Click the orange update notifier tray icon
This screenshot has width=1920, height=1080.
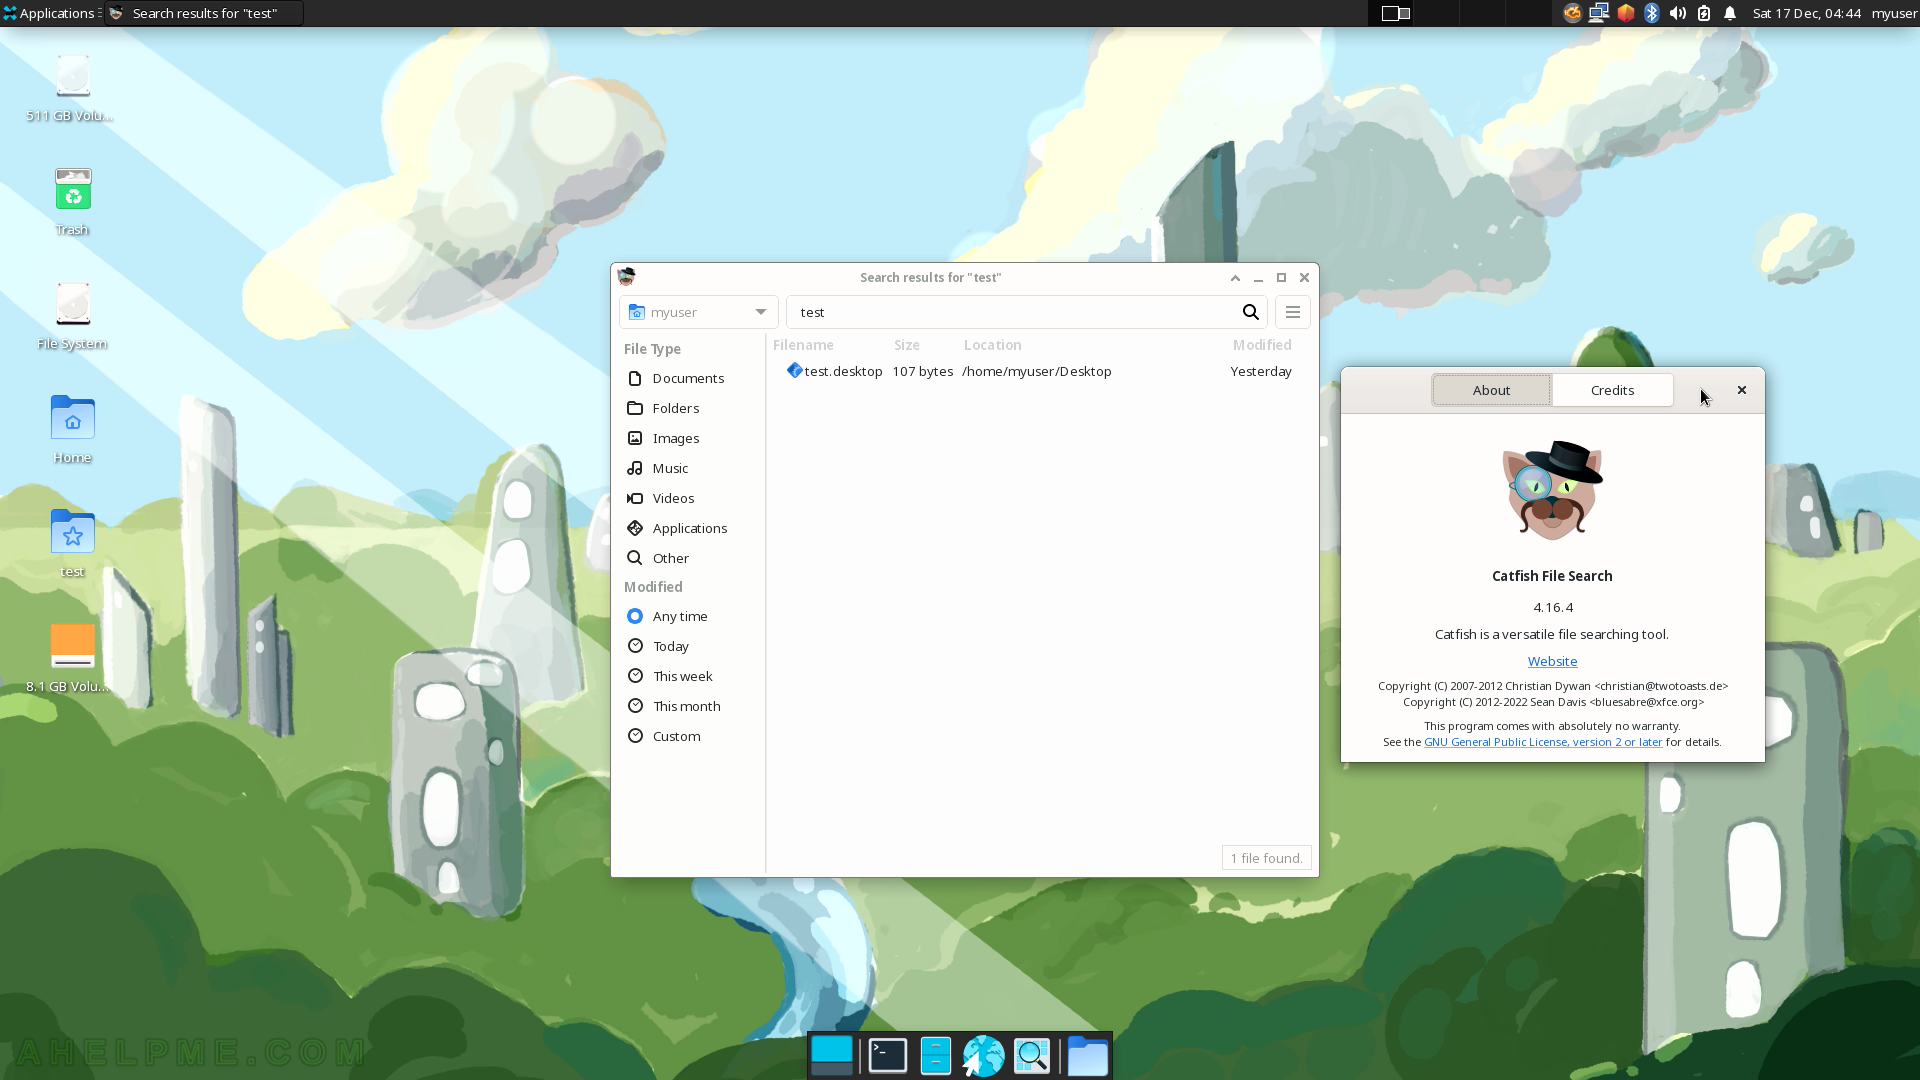click(1572, 13)
